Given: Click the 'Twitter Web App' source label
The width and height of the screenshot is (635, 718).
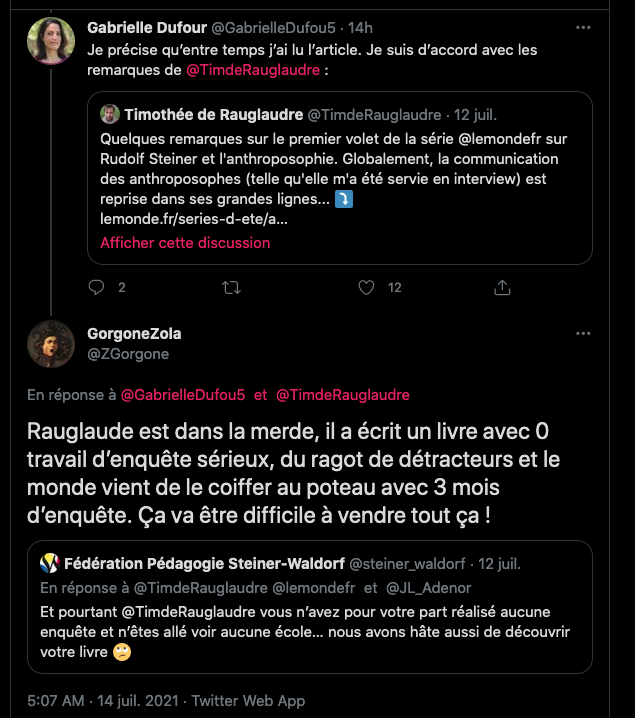Looking at the screenshot, I should pos(248,701).
